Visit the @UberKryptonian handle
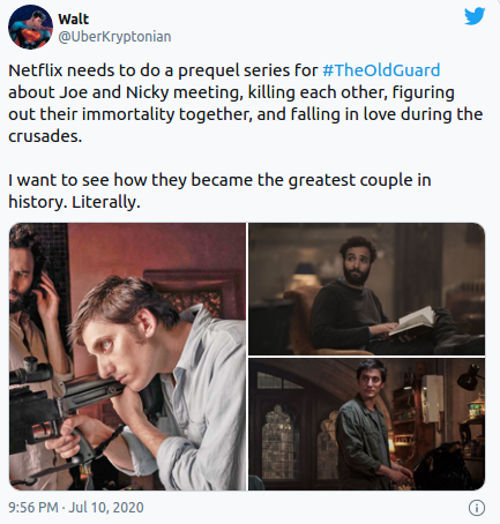Screen dimensions: 500x524 [x=115, y=37]
